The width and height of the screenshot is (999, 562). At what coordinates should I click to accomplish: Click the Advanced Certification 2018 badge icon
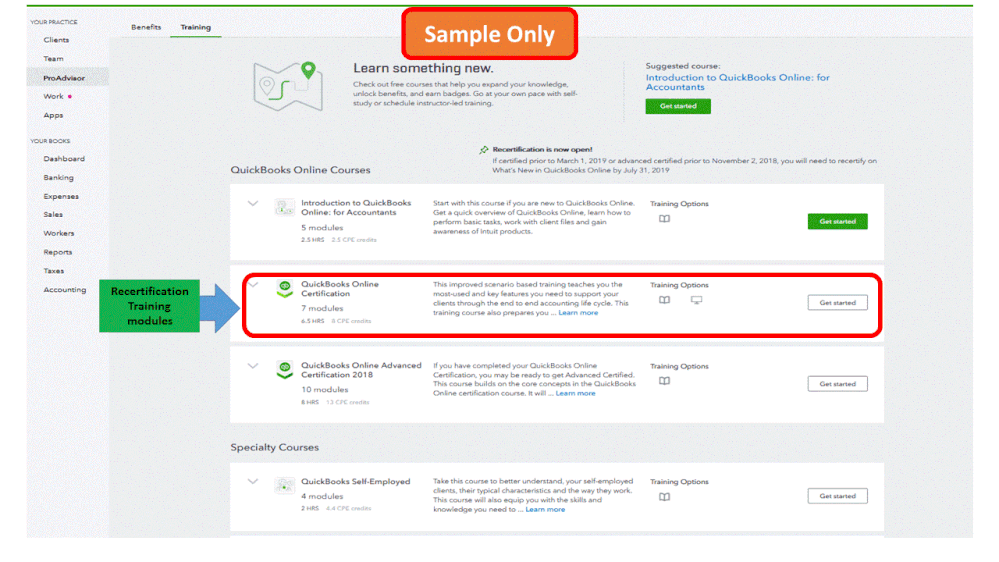click(284, 370)
